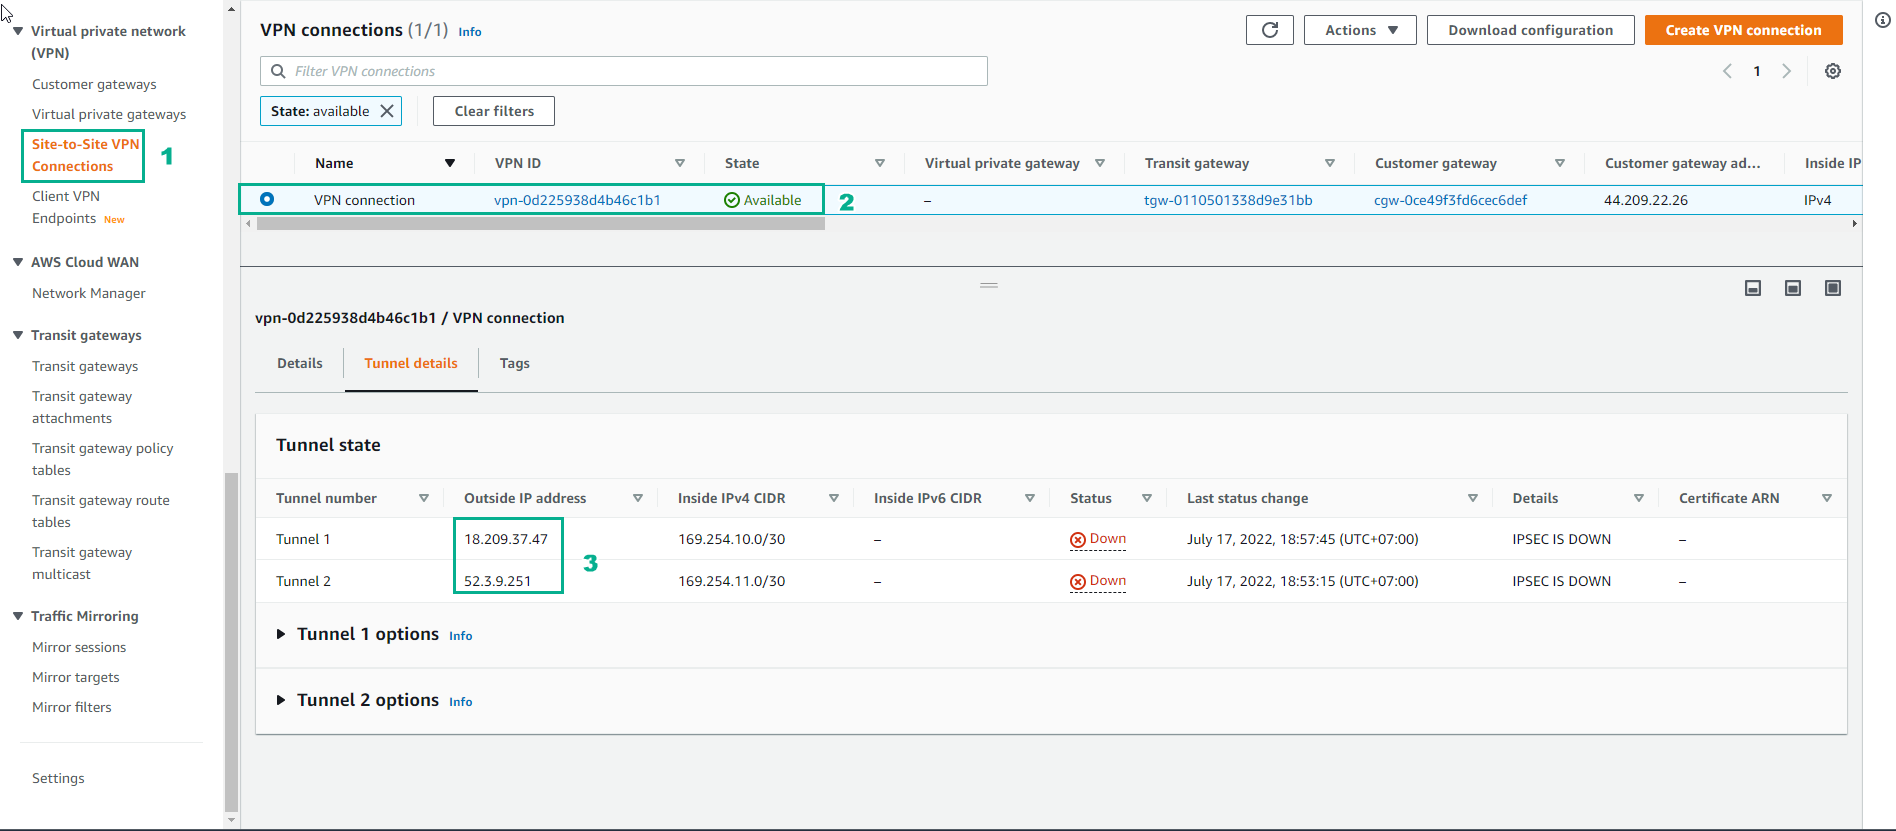
Task: Open transit gateway tgw-0110501338d9e31bb link
Action: click(1228, 200)
